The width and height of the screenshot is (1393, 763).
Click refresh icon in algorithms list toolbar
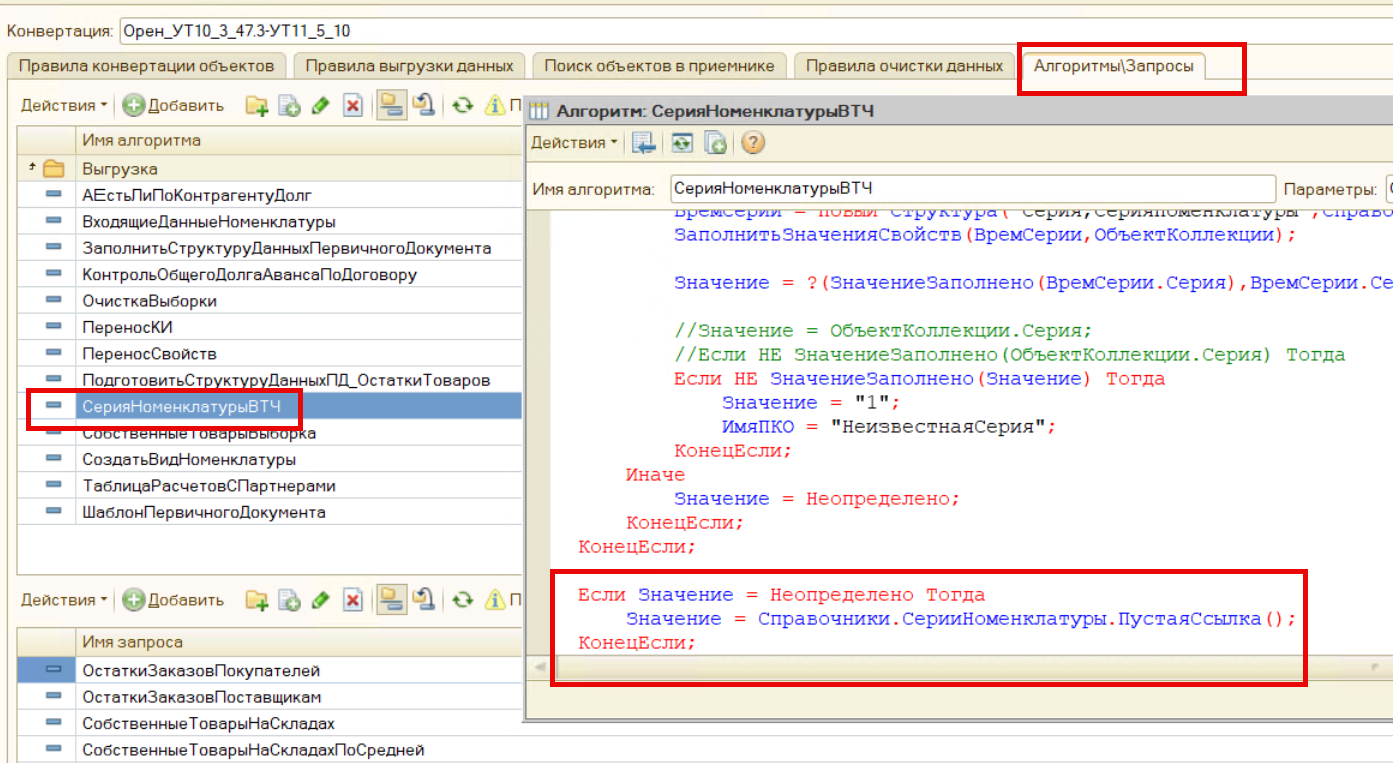[x=461, y=106]
